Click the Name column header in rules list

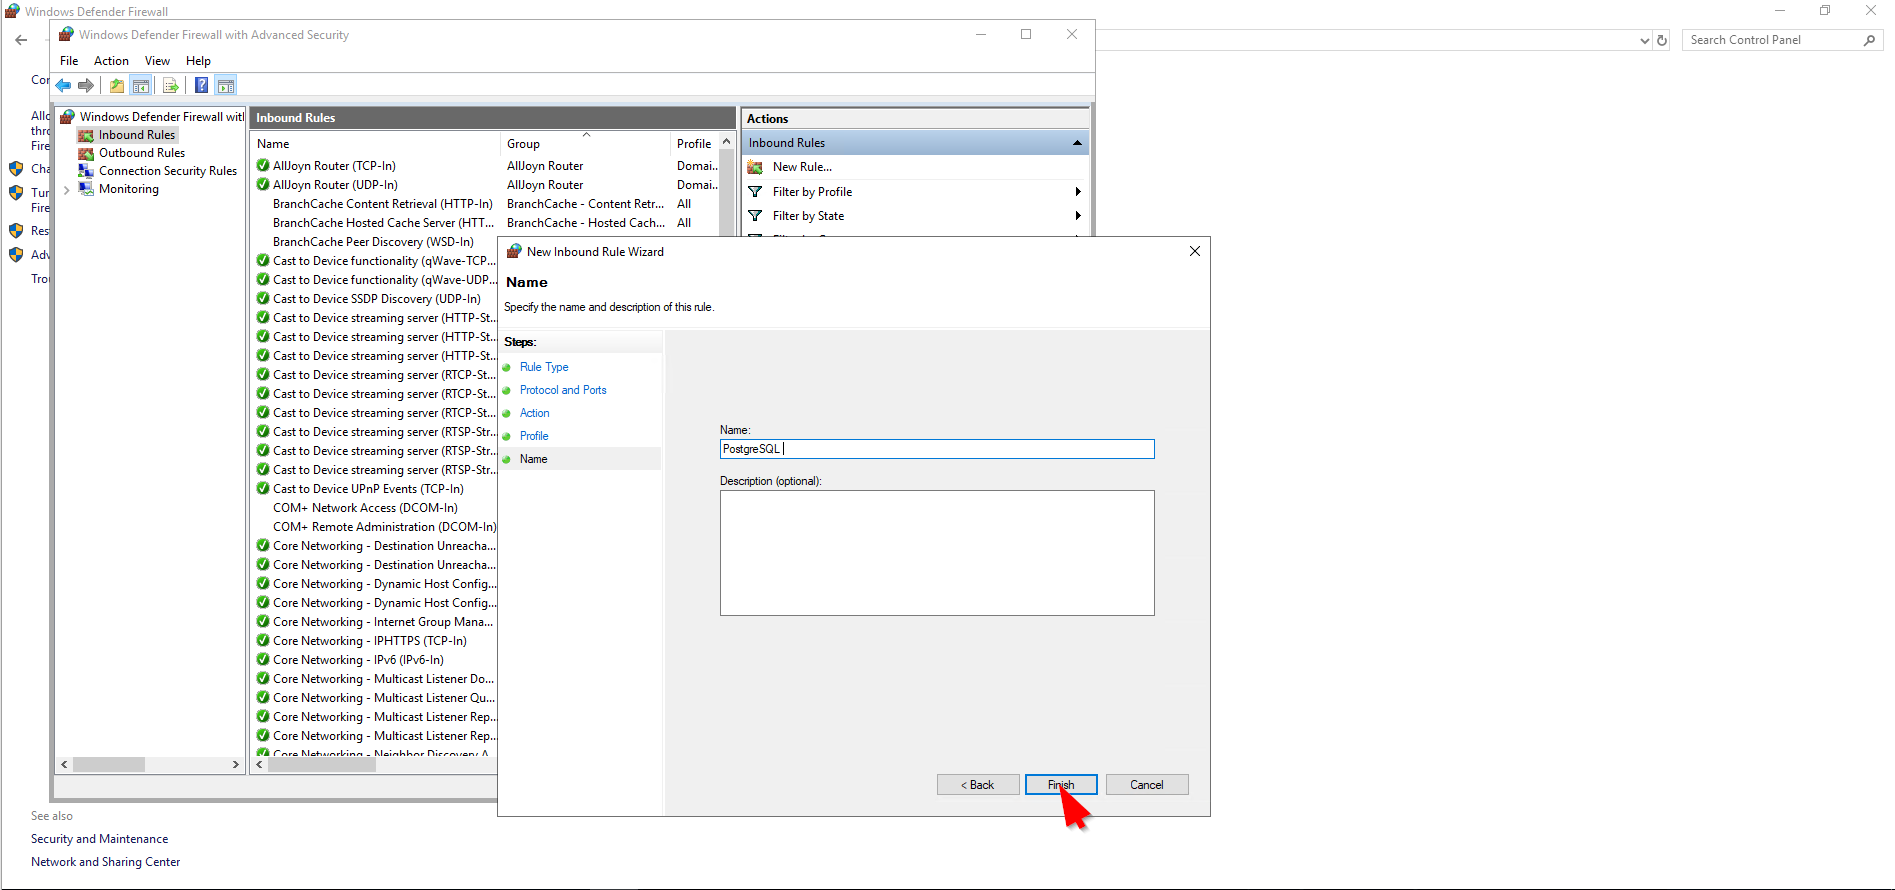[375, 144]
